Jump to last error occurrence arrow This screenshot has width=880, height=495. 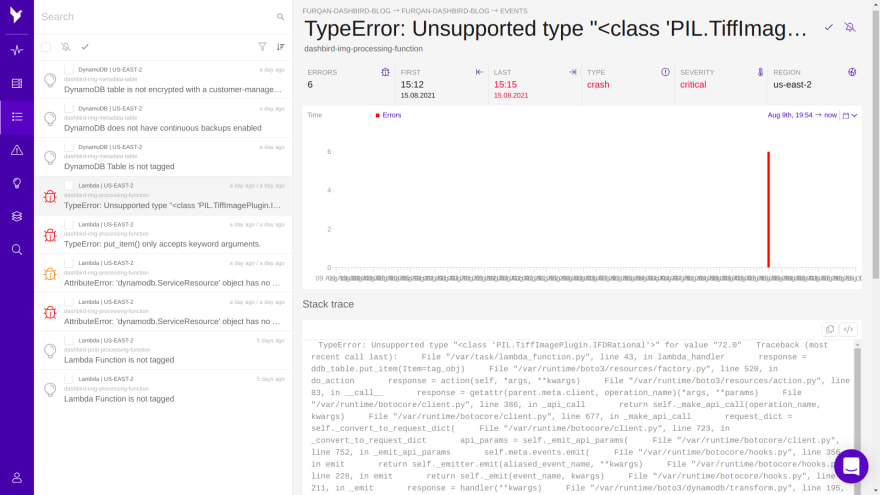(572, 72)
